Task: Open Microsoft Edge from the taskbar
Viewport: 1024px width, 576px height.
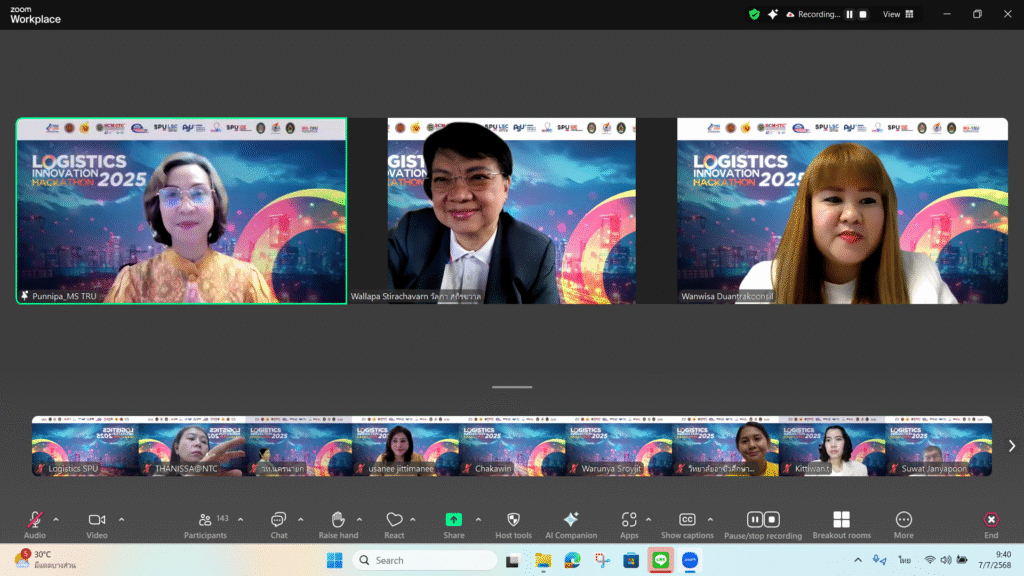Action: [x=573, y=560]
